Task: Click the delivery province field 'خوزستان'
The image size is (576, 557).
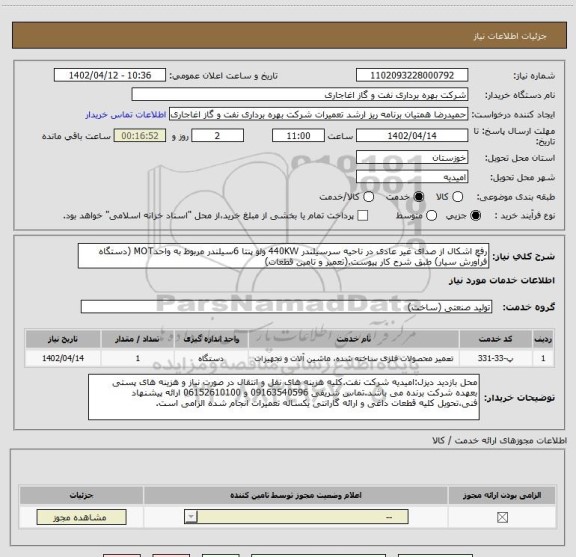Action: [412, 157]
